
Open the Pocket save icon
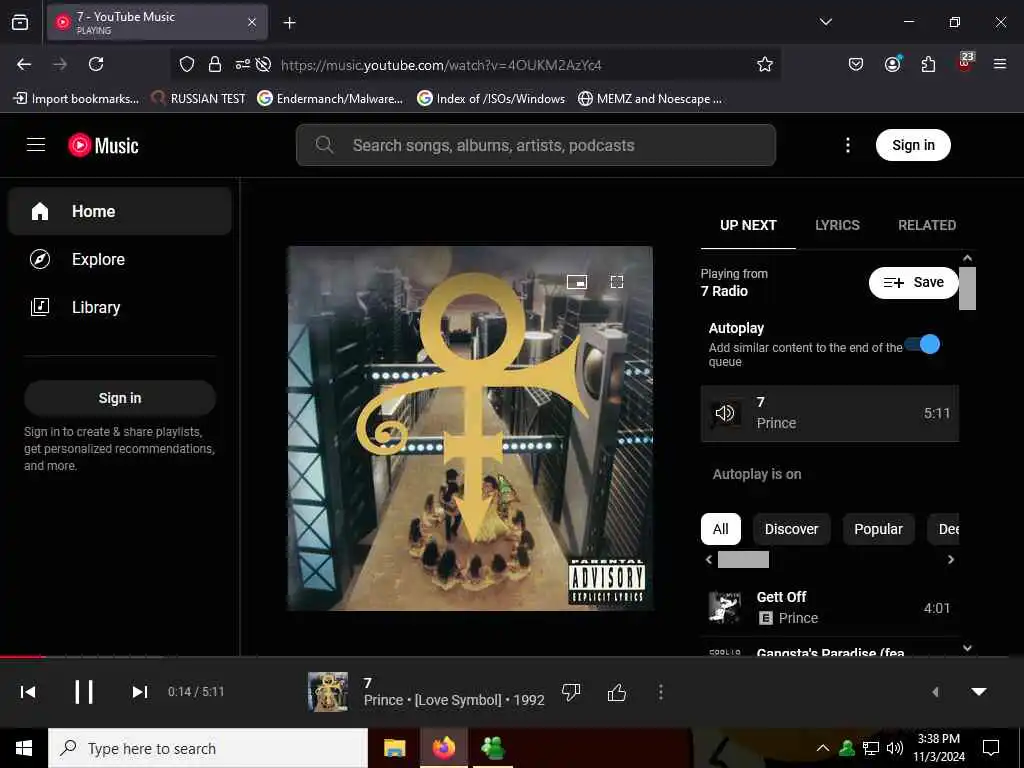[x=856, y=64]
